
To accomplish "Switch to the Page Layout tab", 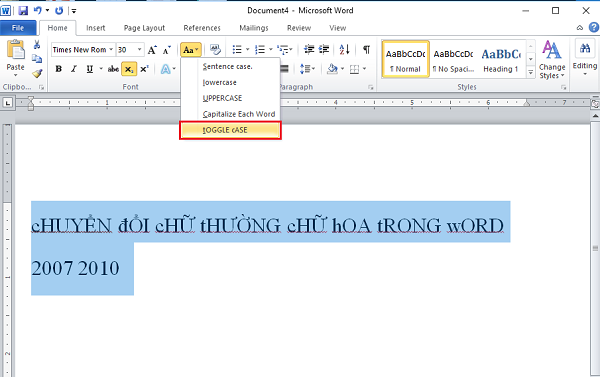I will (x=144, y=28).
